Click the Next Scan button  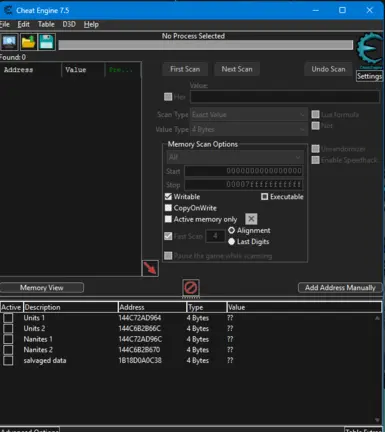tap(237, 69)
